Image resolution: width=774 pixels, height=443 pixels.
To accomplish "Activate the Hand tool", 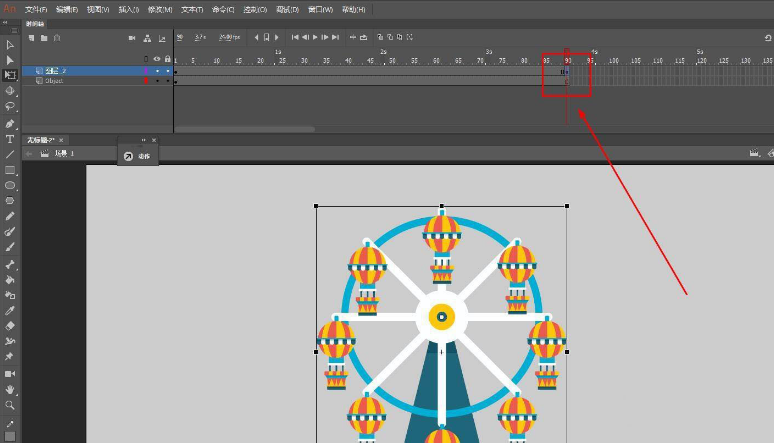I will pyautogui.click(x=10, y=390).
